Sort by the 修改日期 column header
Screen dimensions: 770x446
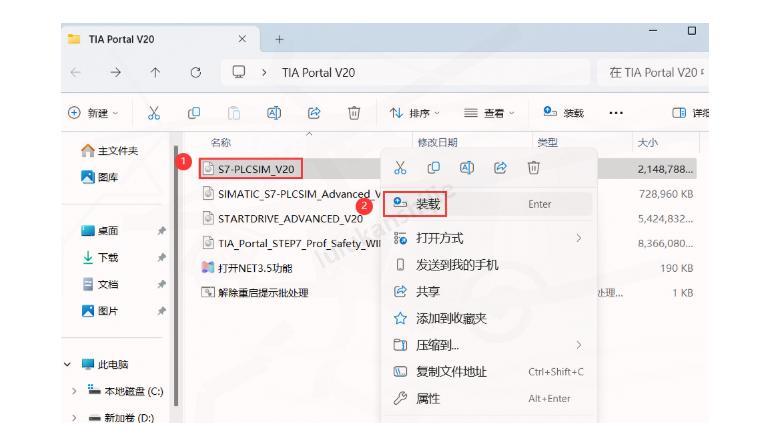click(438, 142)
